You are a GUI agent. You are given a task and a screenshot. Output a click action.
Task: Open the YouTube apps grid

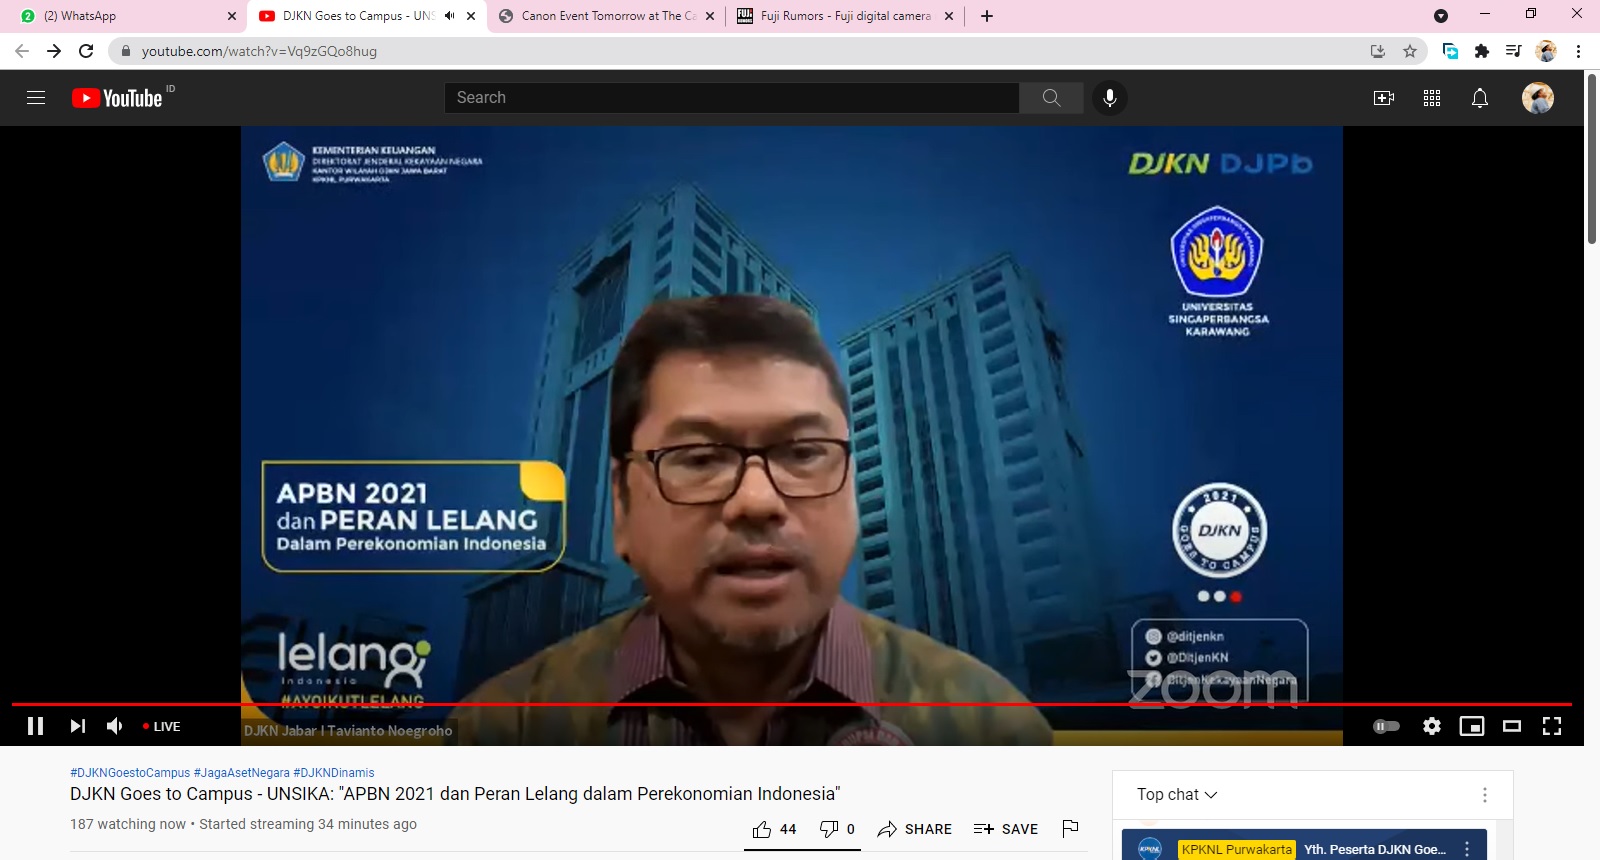[1432, 97]
